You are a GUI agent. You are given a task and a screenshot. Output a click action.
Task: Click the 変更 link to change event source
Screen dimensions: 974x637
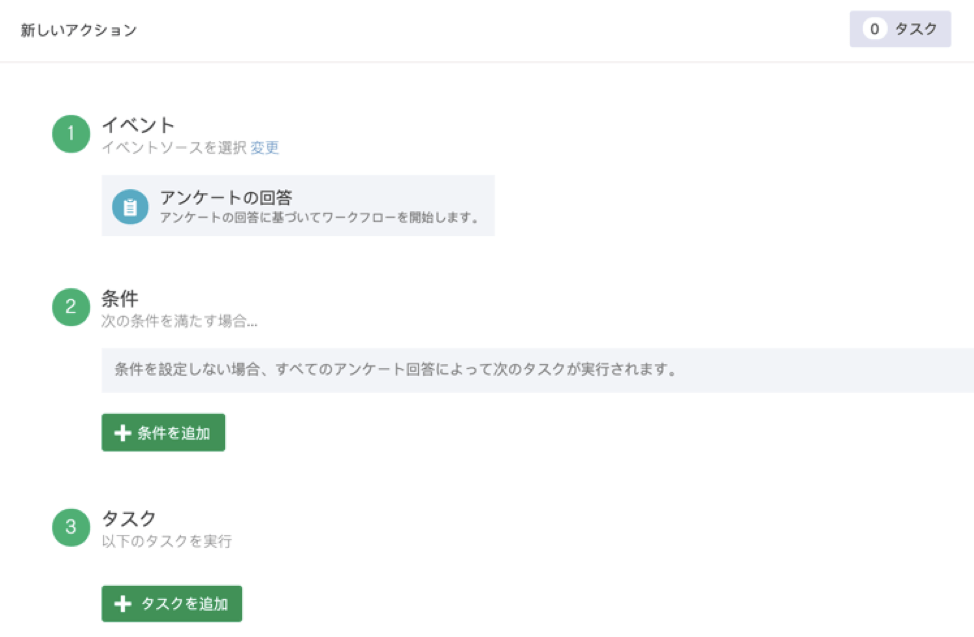point(265,148)
